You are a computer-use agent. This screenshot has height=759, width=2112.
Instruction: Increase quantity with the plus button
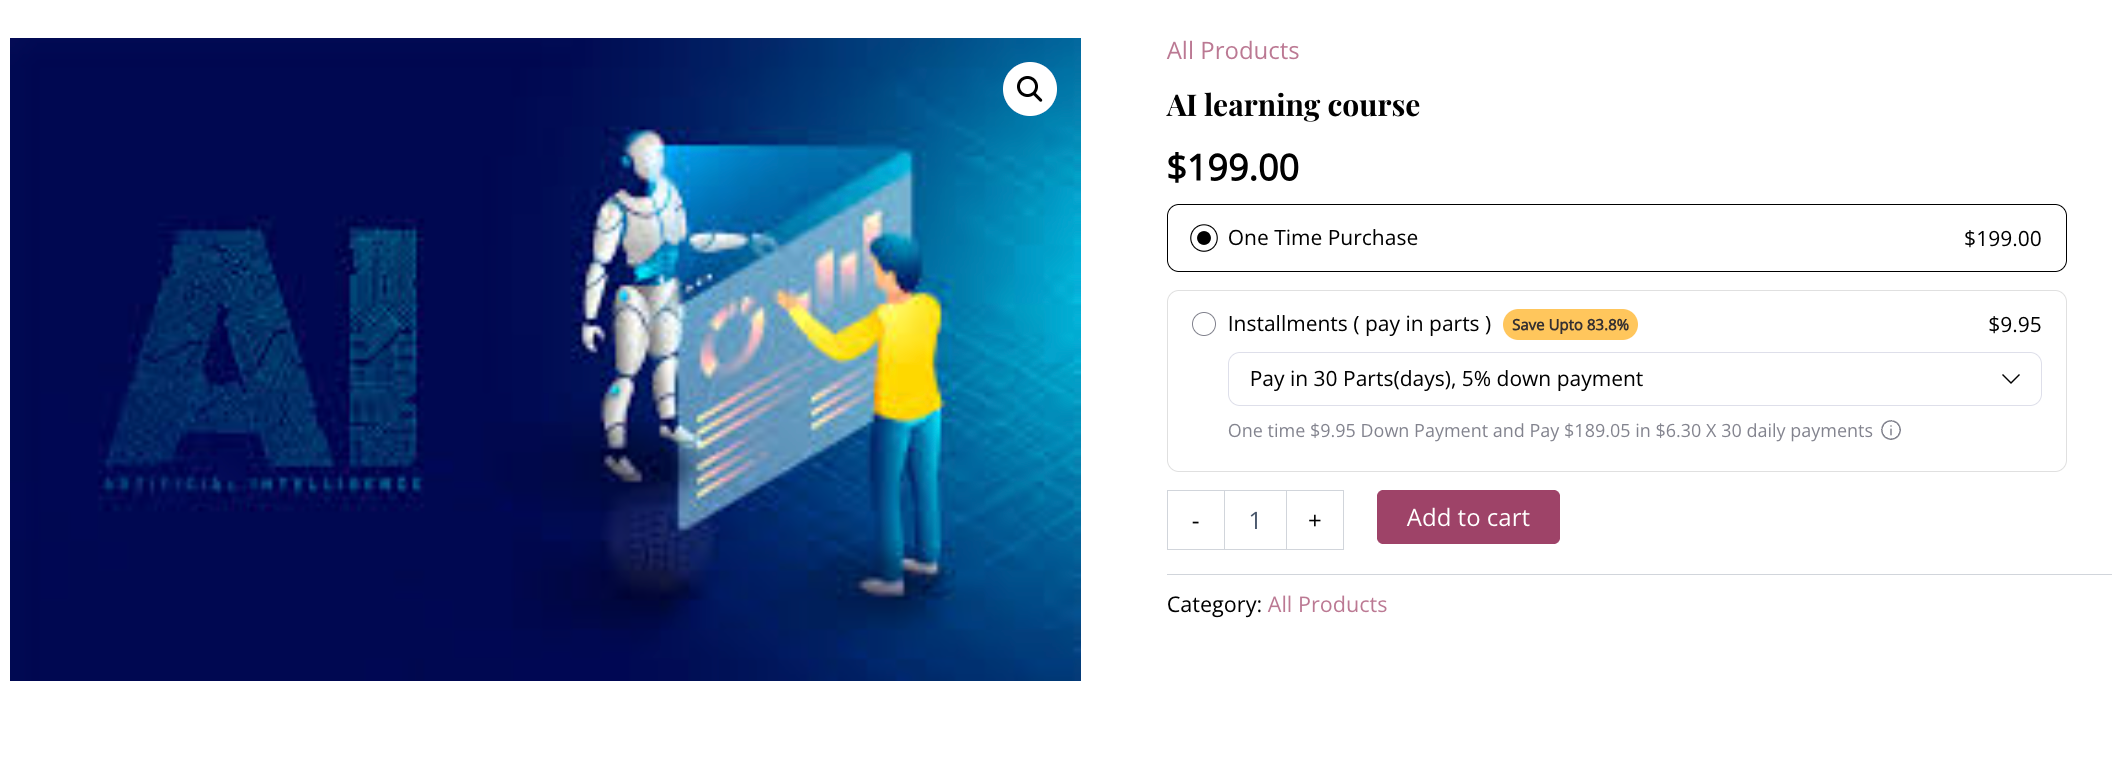click(x=1314, y=520)
